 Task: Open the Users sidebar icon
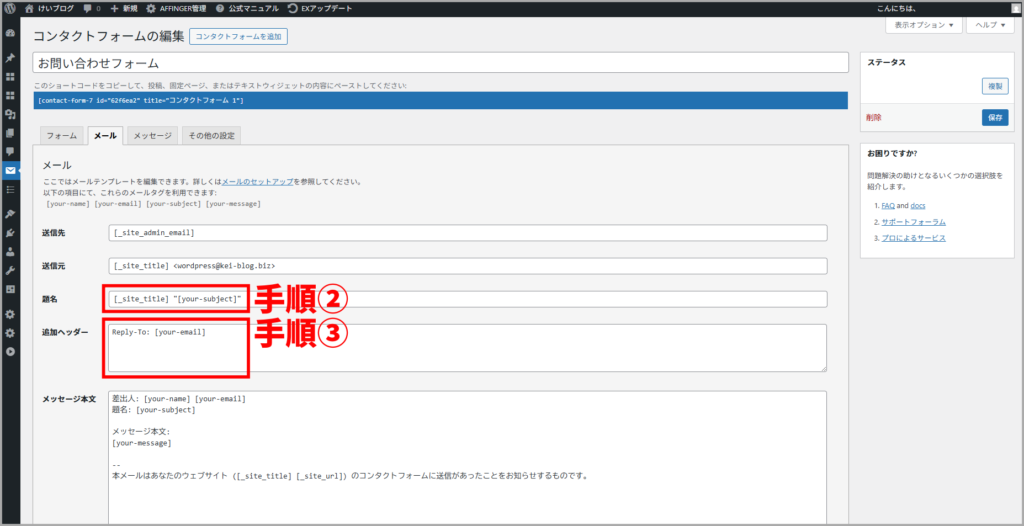pos(10,252)
